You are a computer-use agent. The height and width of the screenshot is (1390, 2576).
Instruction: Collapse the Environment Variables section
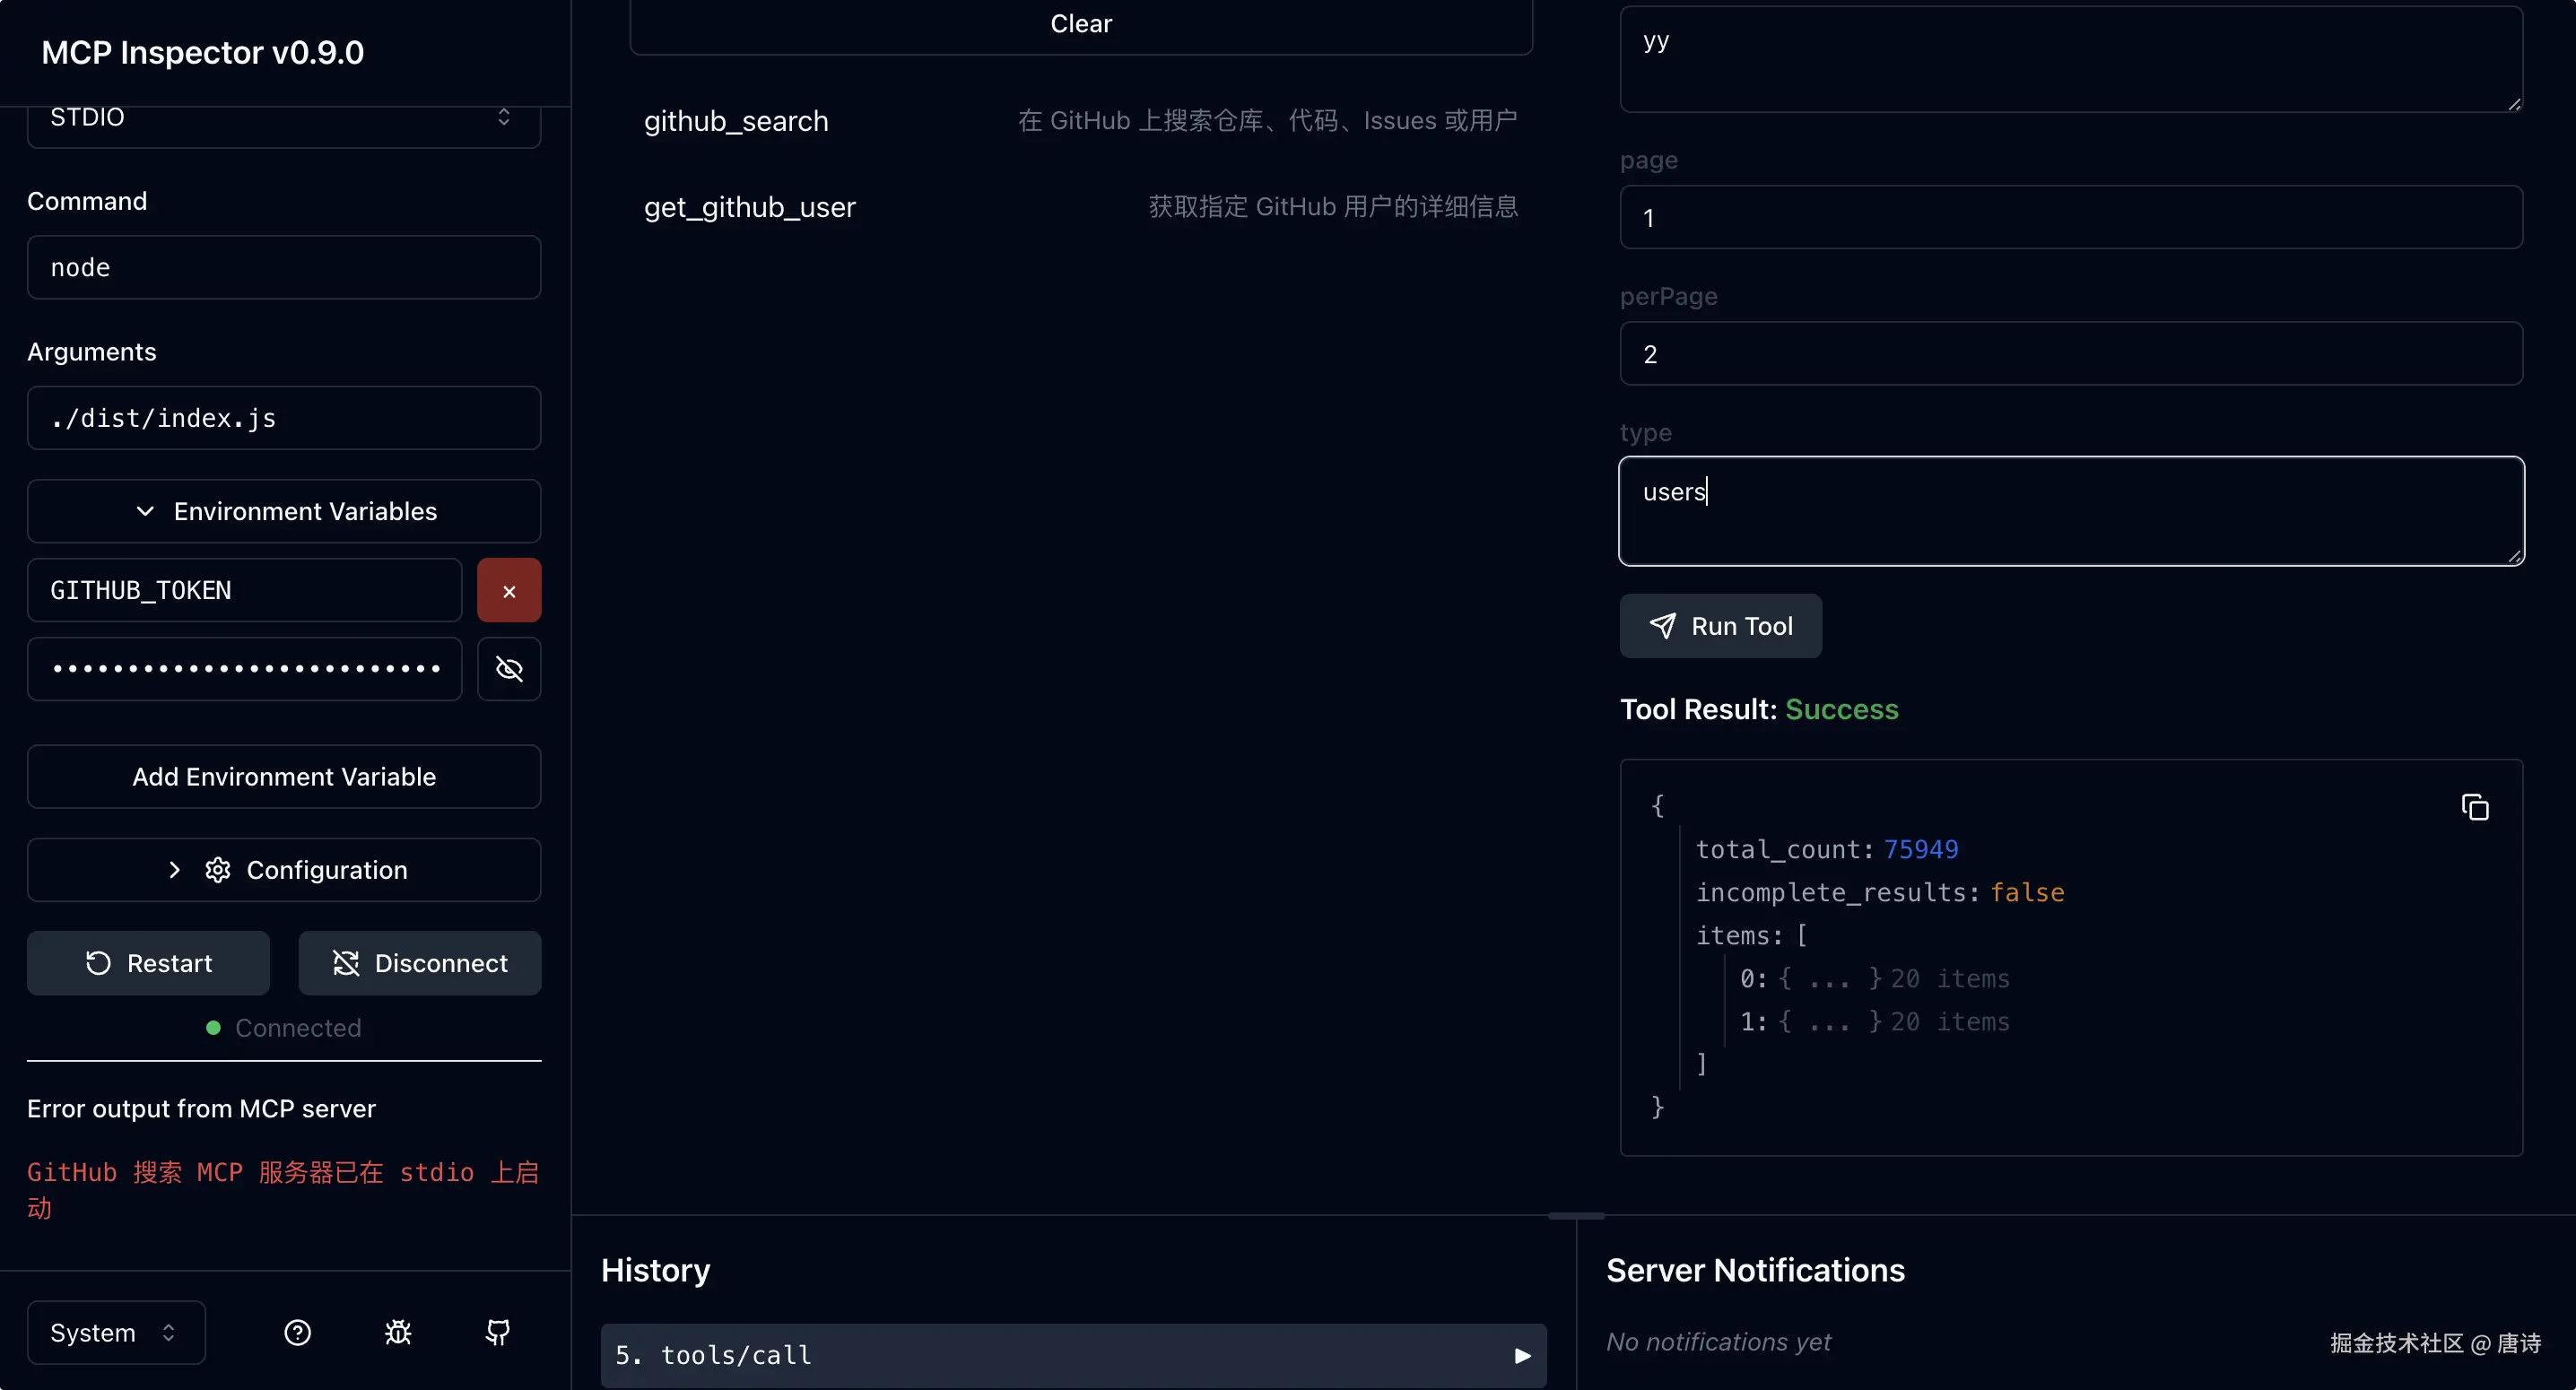(x=284, y=511)
